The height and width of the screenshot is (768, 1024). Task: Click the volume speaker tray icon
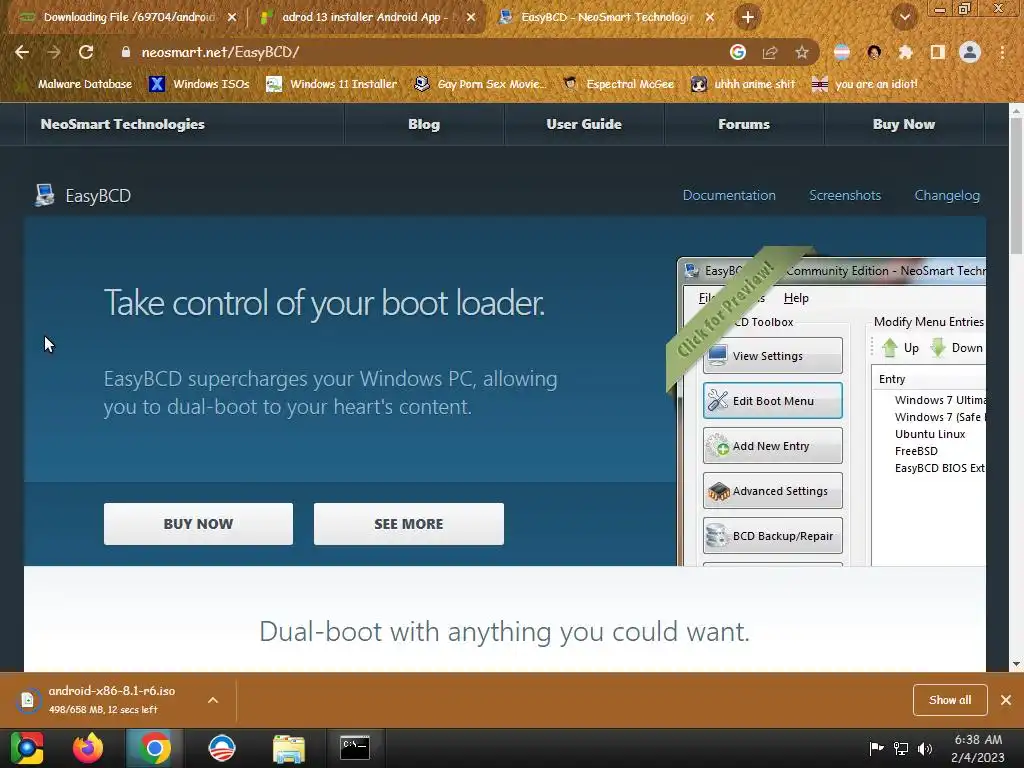pyautogui.click(x=925, y=748)
